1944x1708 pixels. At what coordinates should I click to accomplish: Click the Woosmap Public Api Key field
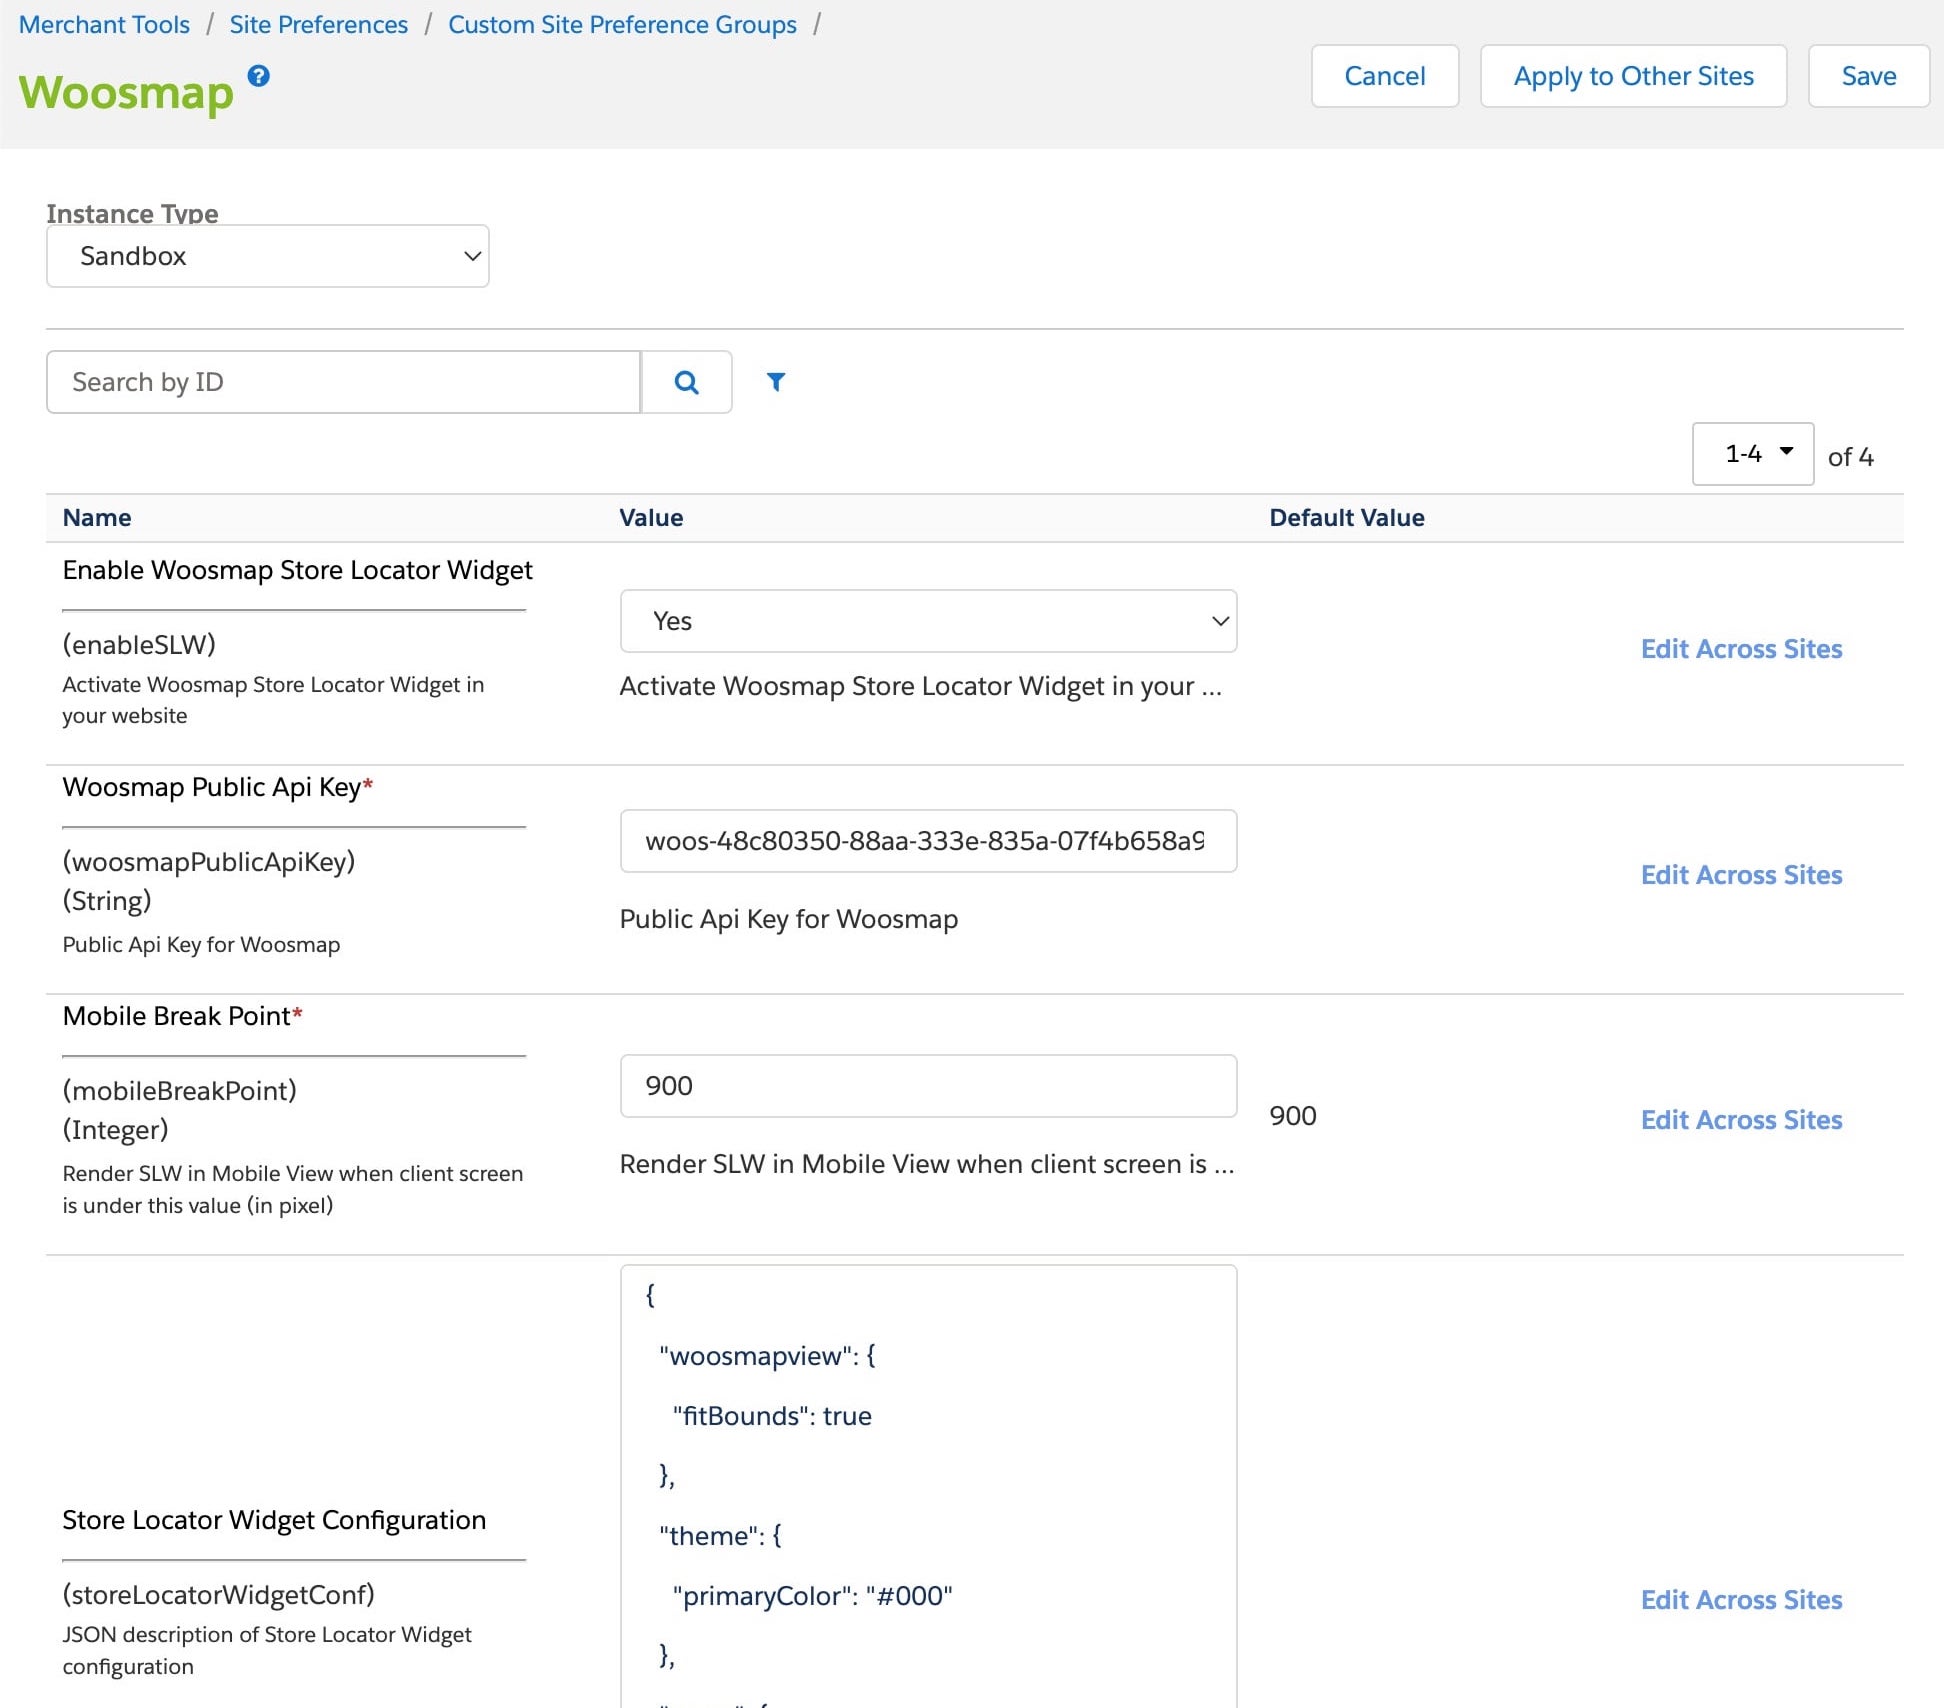click(927, 841)
